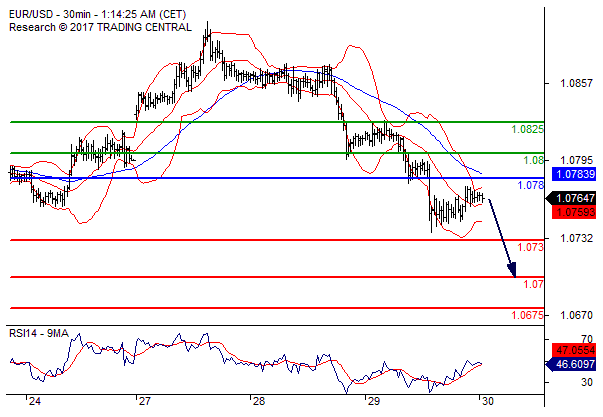This screenshot has width=603, height=417.
Task: Click the RSI 30 level label
Action: 587,382
